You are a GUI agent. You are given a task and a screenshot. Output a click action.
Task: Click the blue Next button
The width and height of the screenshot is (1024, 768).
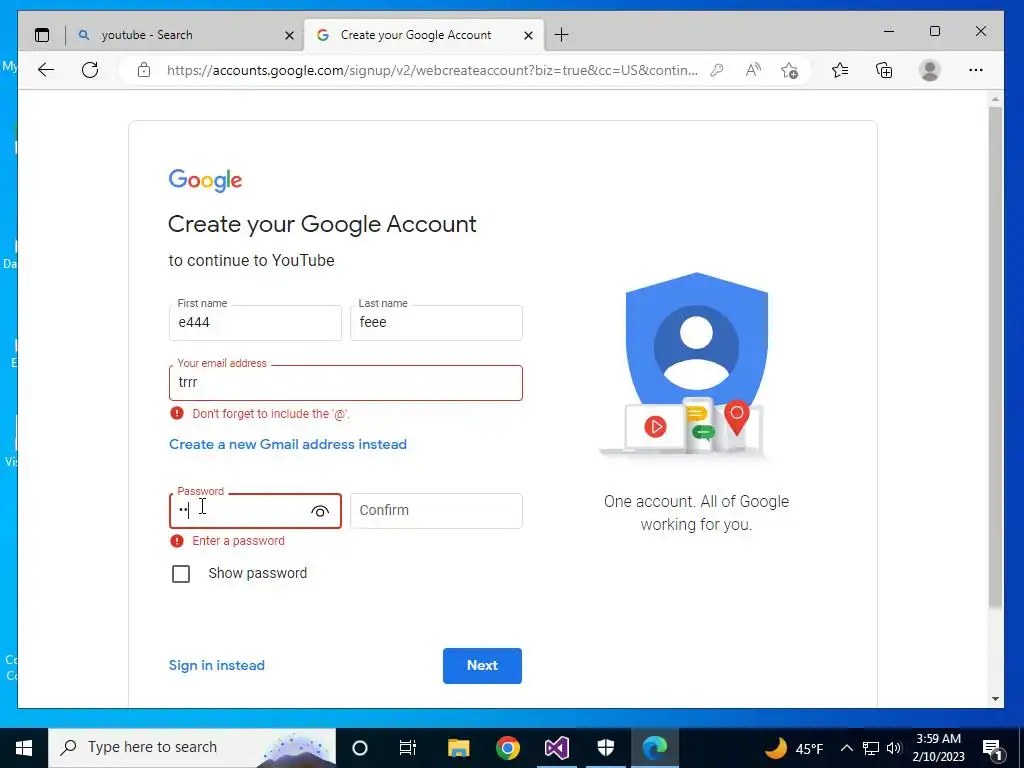point(482,665)
